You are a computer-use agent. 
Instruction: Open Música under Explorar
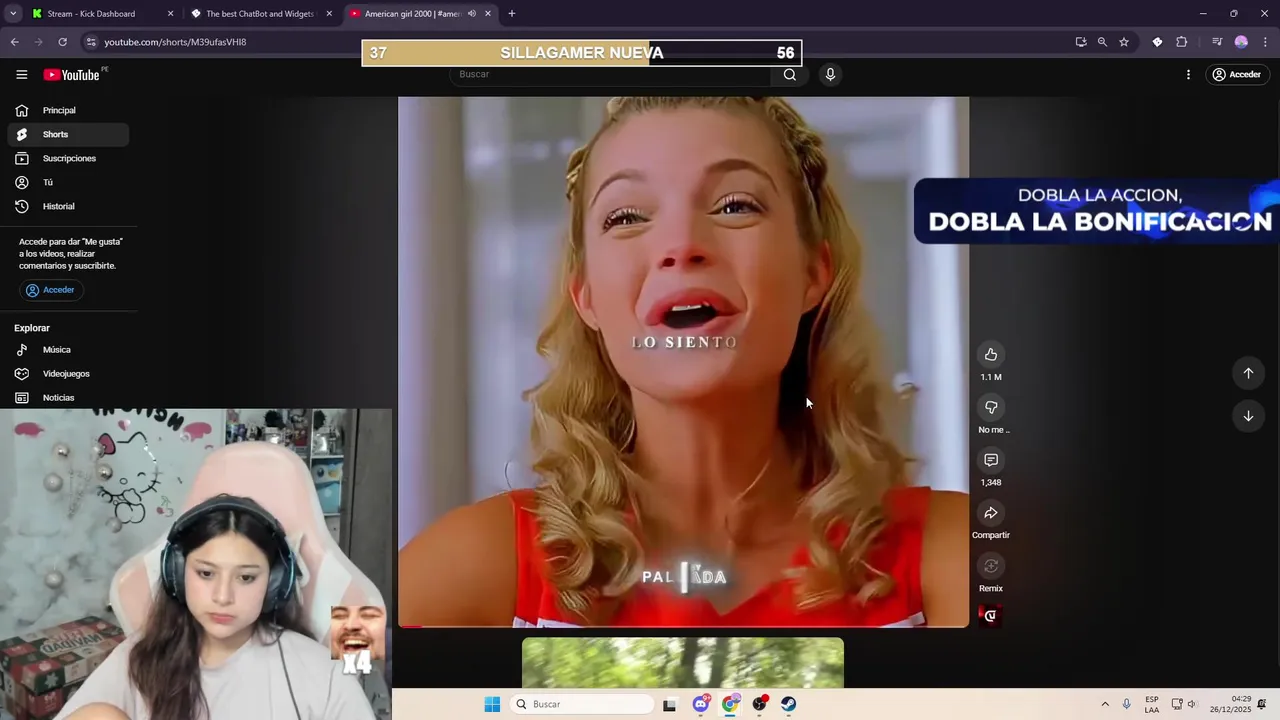(68, 350)
